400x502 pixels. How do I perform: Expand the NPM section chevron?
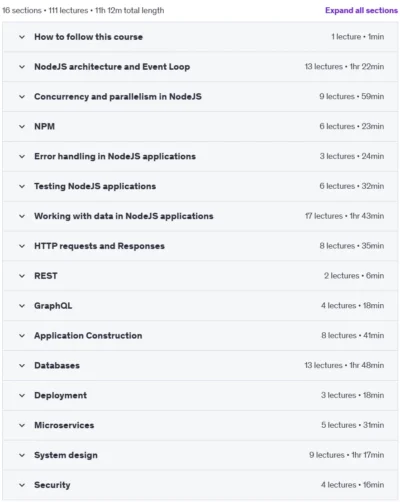pyautogui.click(x=22, y=127)
